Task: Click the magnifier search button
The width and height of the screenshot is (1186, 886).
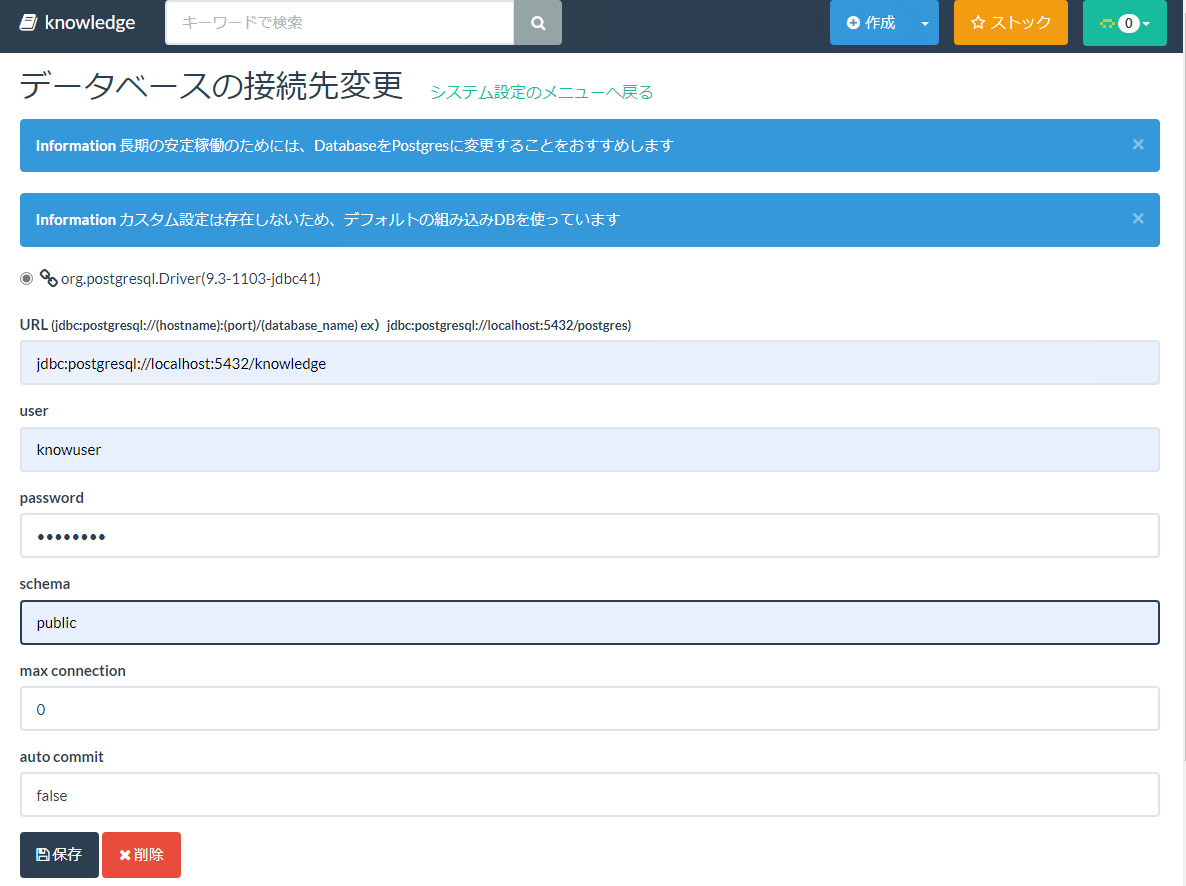Action: tap(538, 23)
